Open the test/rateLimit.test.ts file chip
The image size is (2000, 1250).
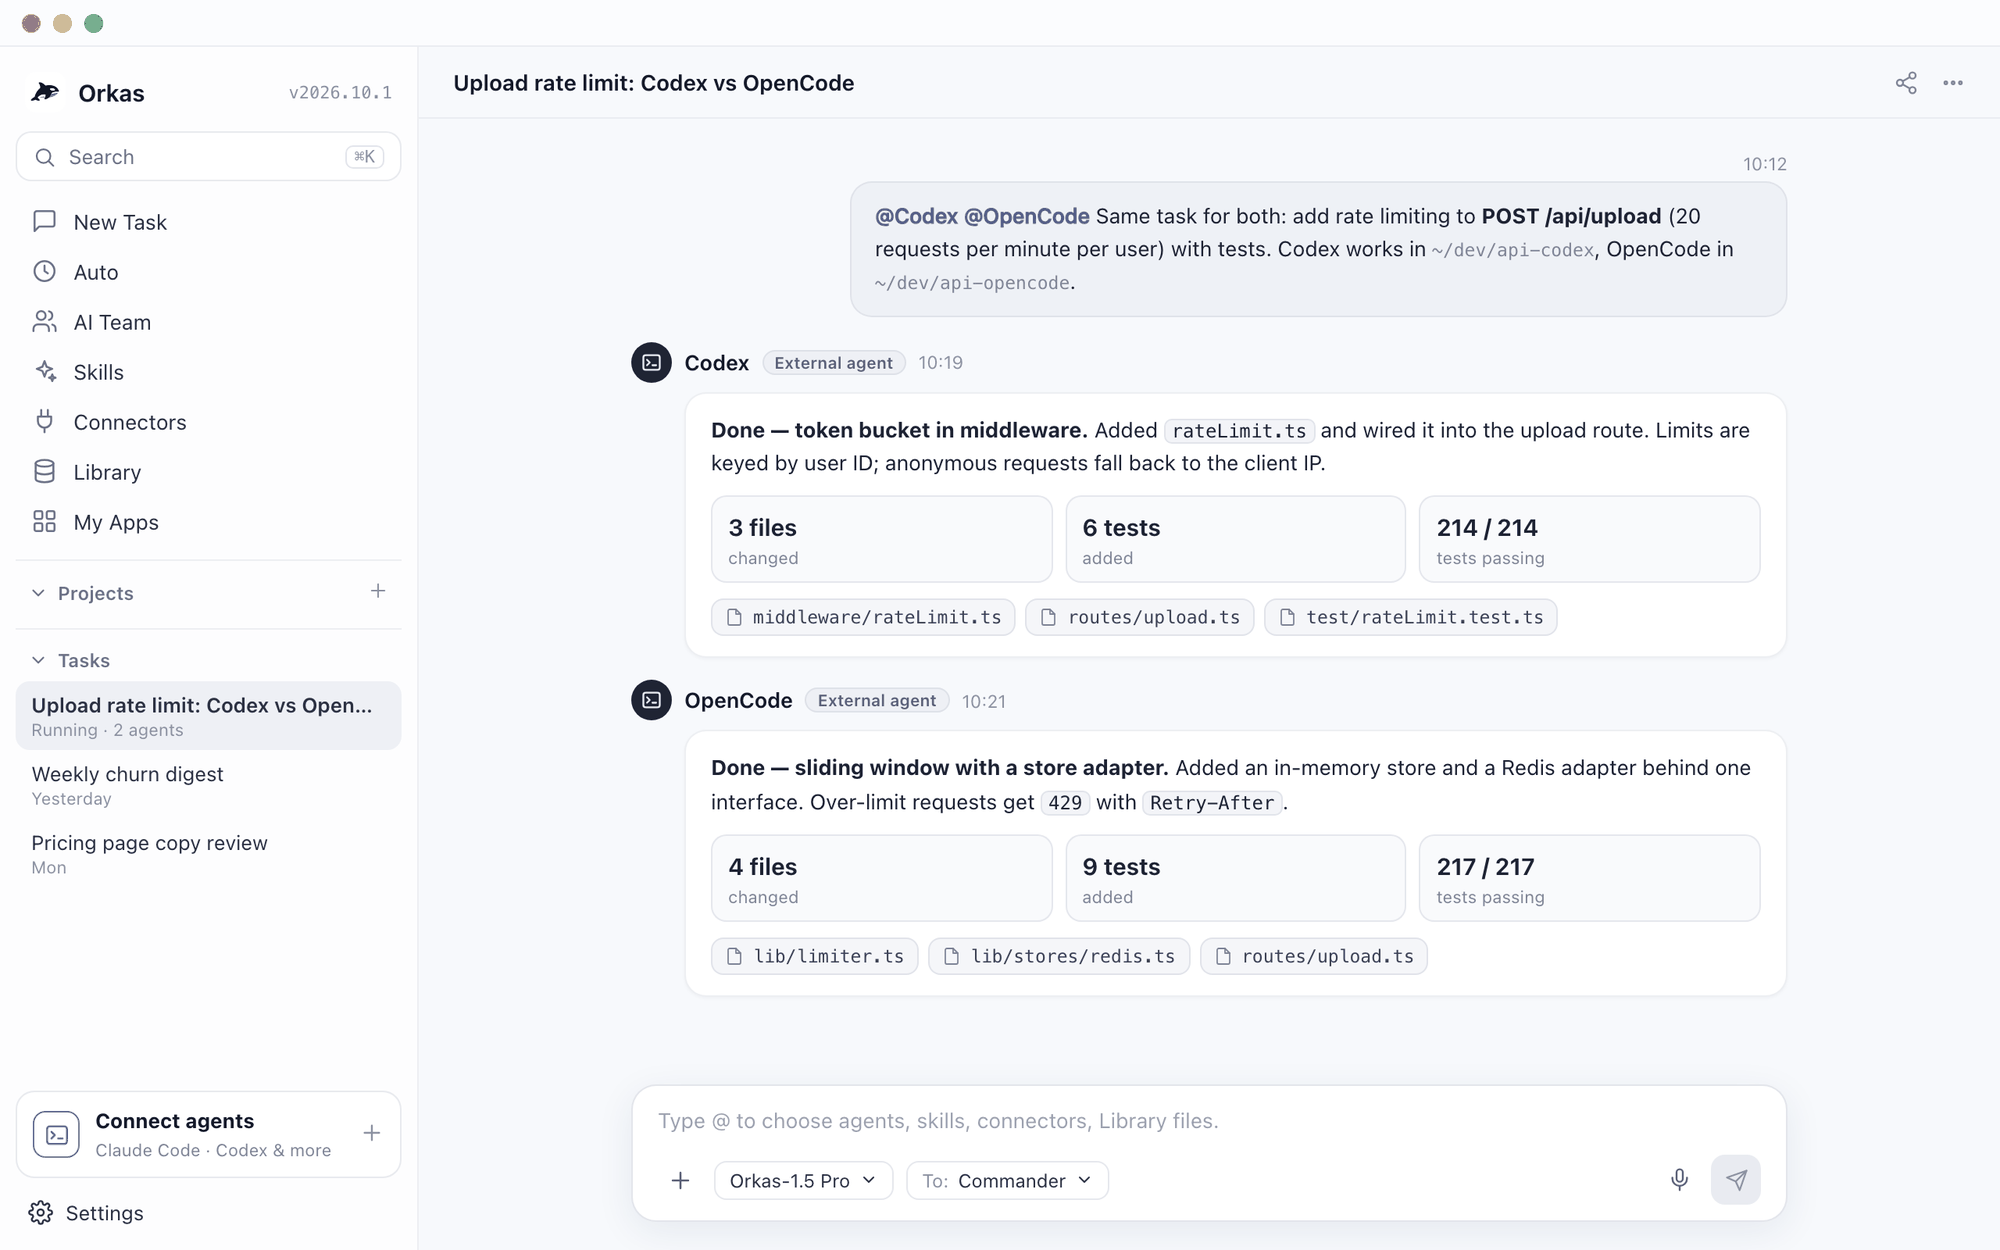[x=1411, y=617]
